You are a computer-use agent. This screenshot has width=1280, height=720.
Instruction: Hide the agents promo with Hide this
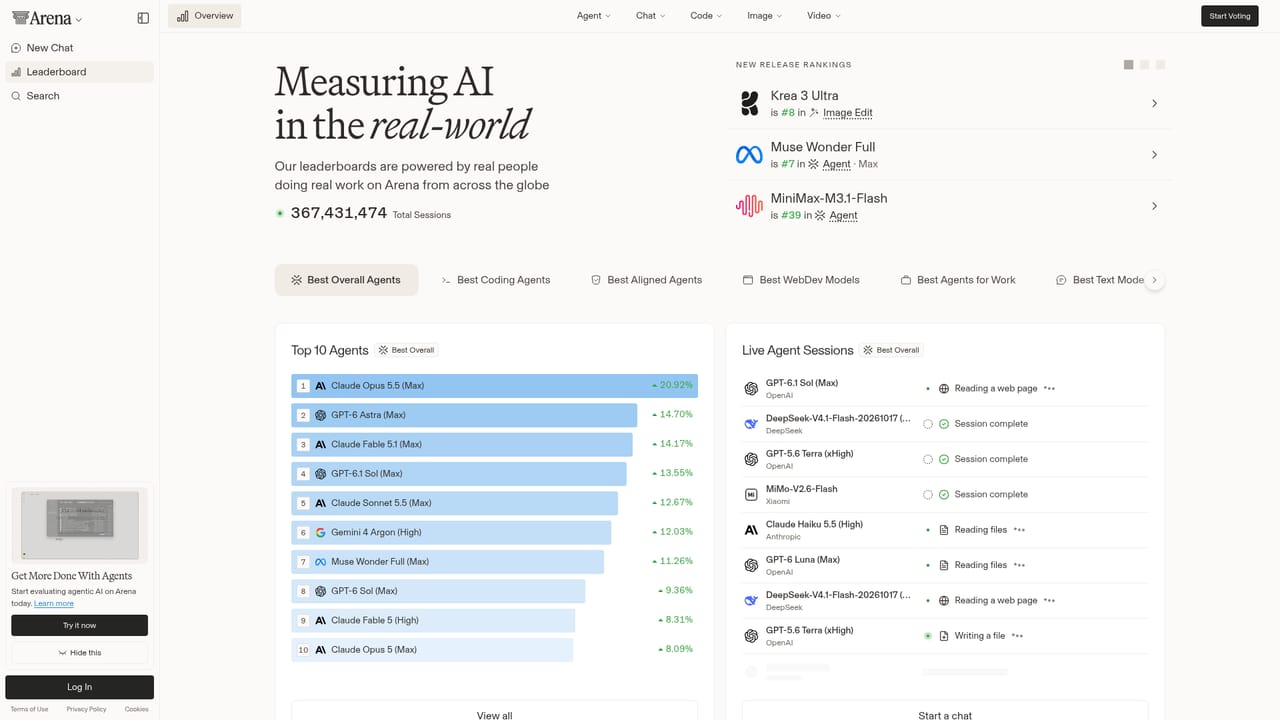point(80,653)
